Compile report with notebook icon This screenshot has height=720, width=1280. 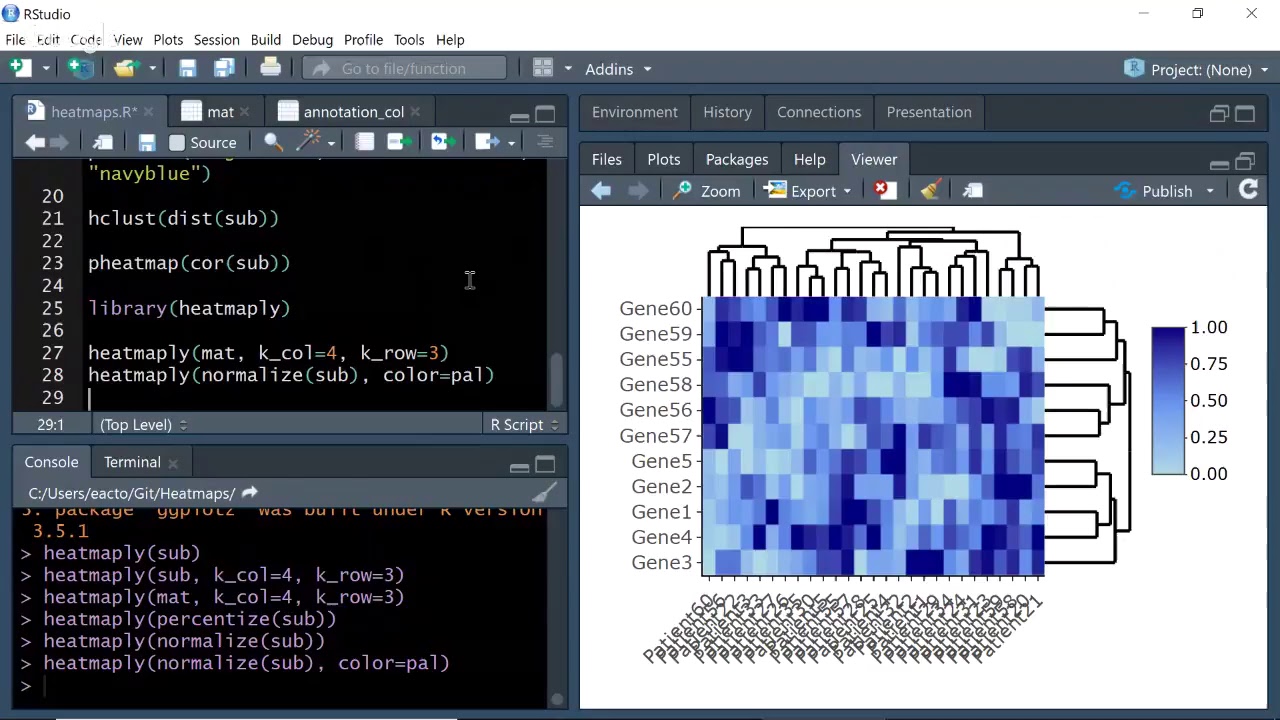click(364, 142)
